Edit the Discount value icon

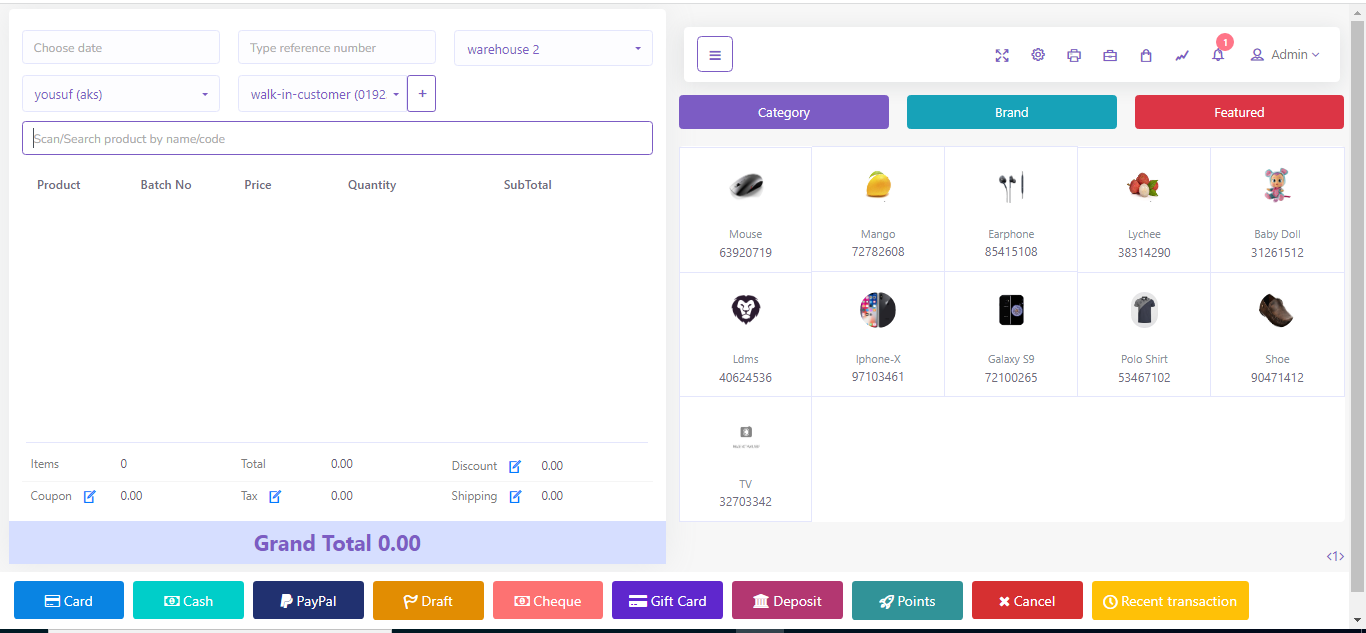tap(515, 466)
